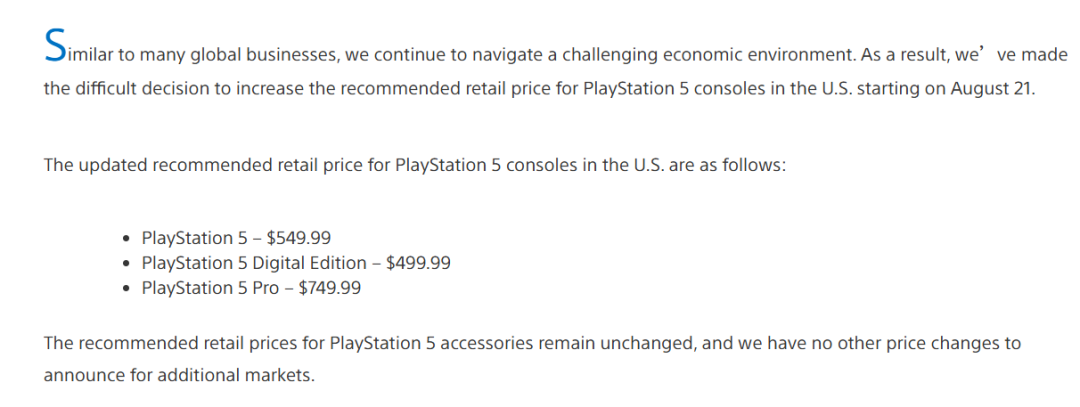Click the "PlayStation 5 Pro – $749.99" item

[251, 288]
